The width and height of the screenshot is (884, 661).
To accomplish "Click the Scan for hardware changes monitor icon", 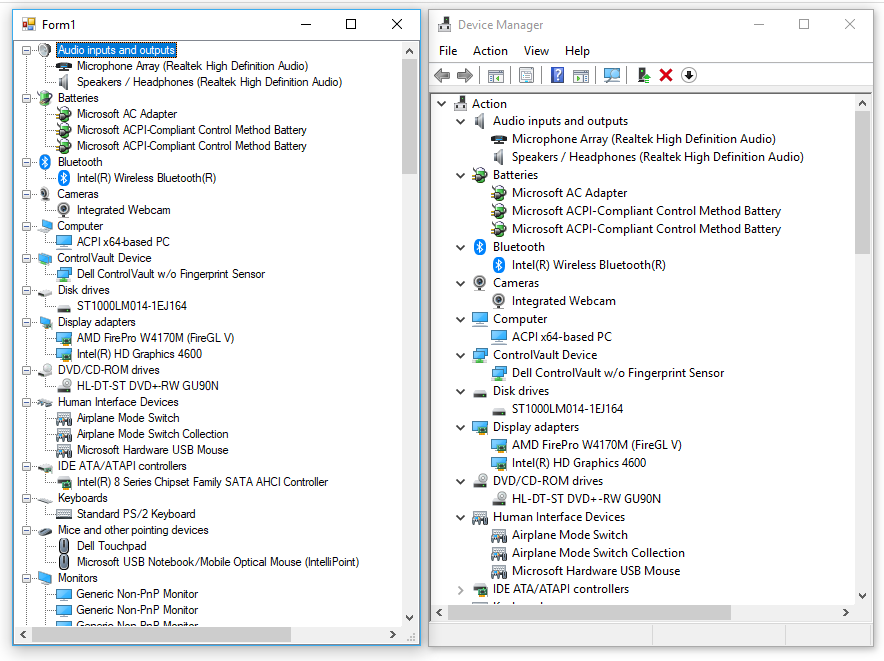I will [x=612, y=75].
